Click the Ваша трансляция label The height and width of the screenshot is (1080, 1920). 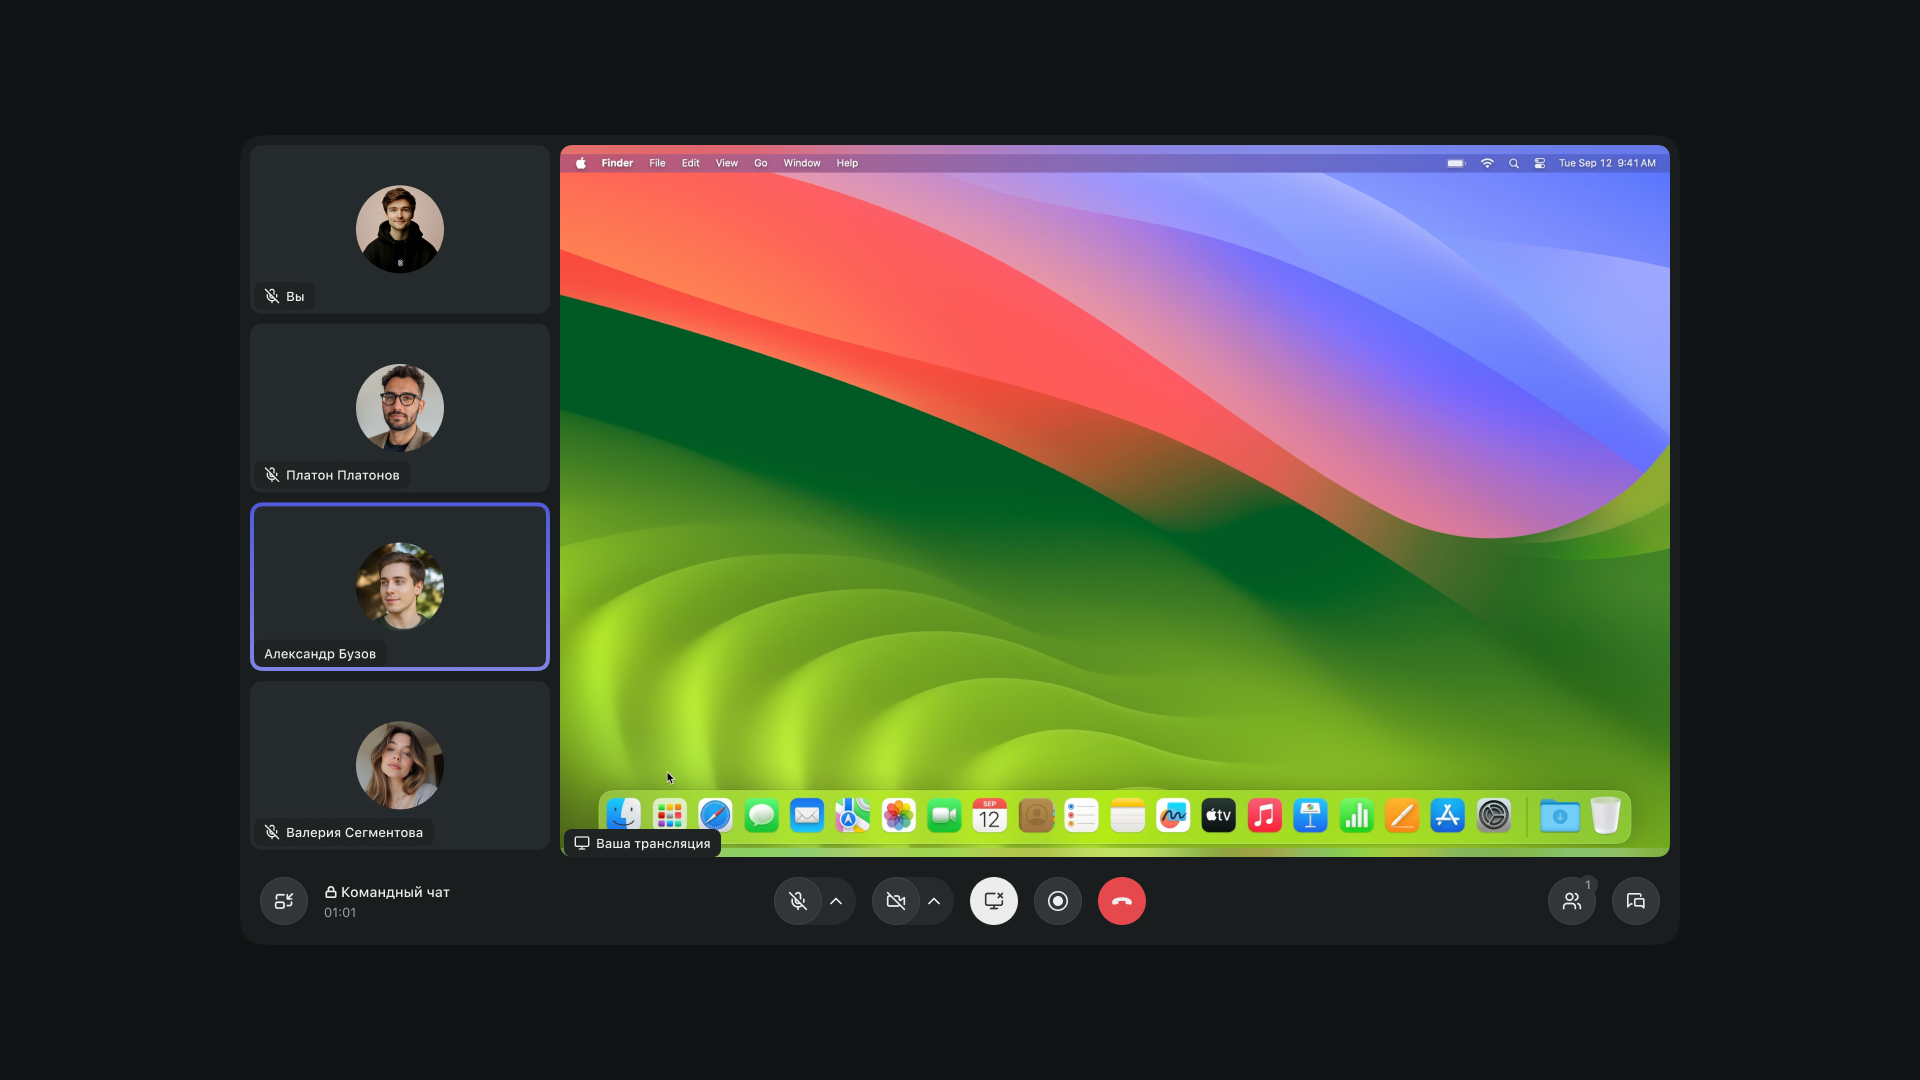click(643, 843)
